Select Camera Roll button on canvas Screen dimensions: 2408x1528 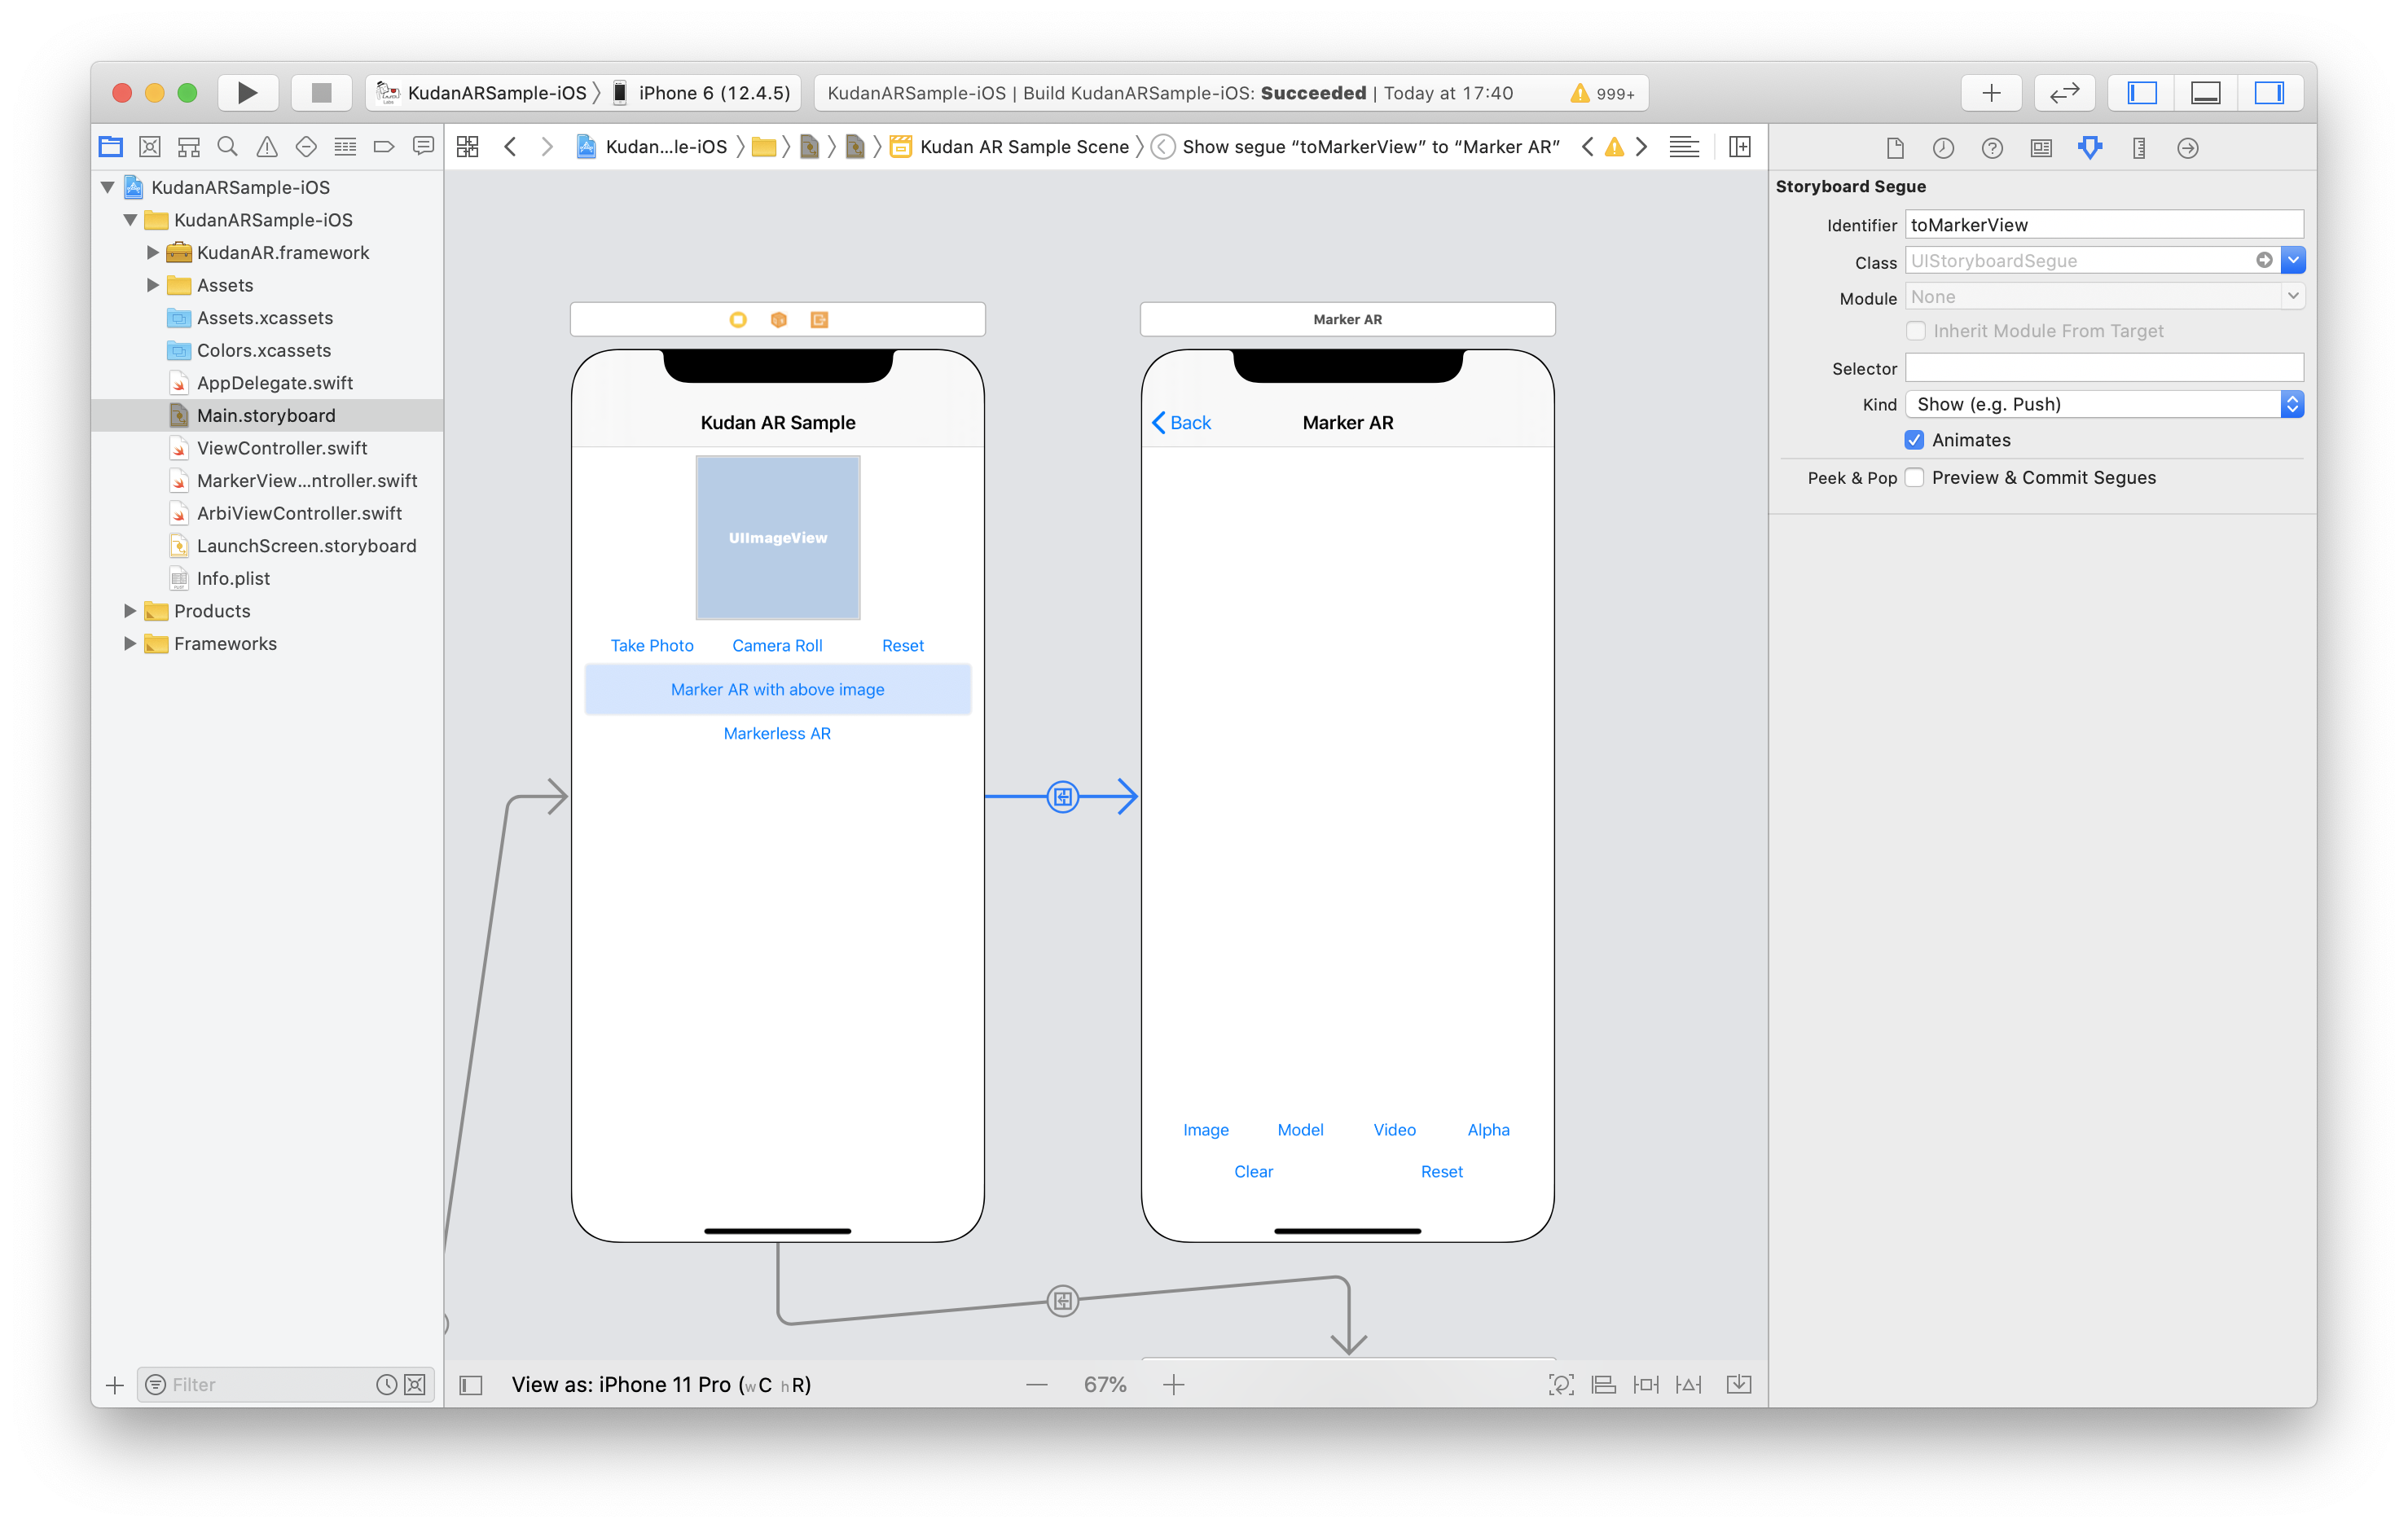point(777,646)
